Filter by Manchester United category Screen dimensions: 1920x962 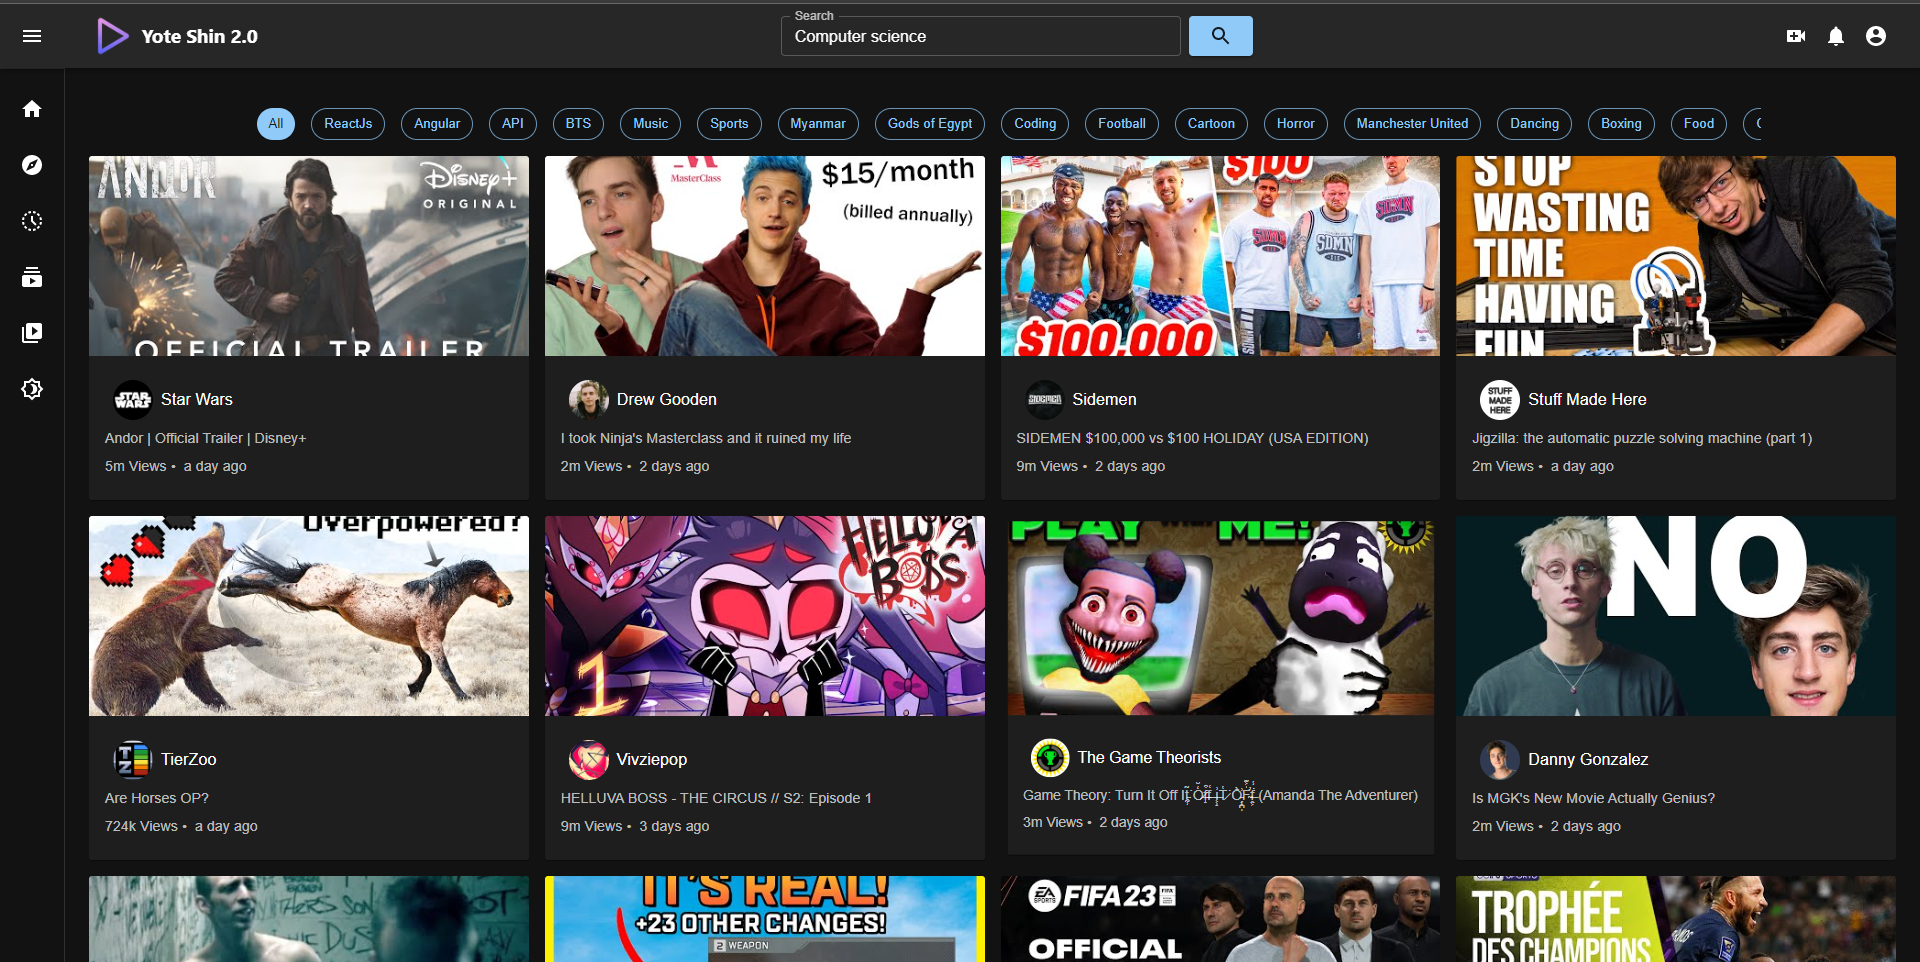[x=1412, y=124]
